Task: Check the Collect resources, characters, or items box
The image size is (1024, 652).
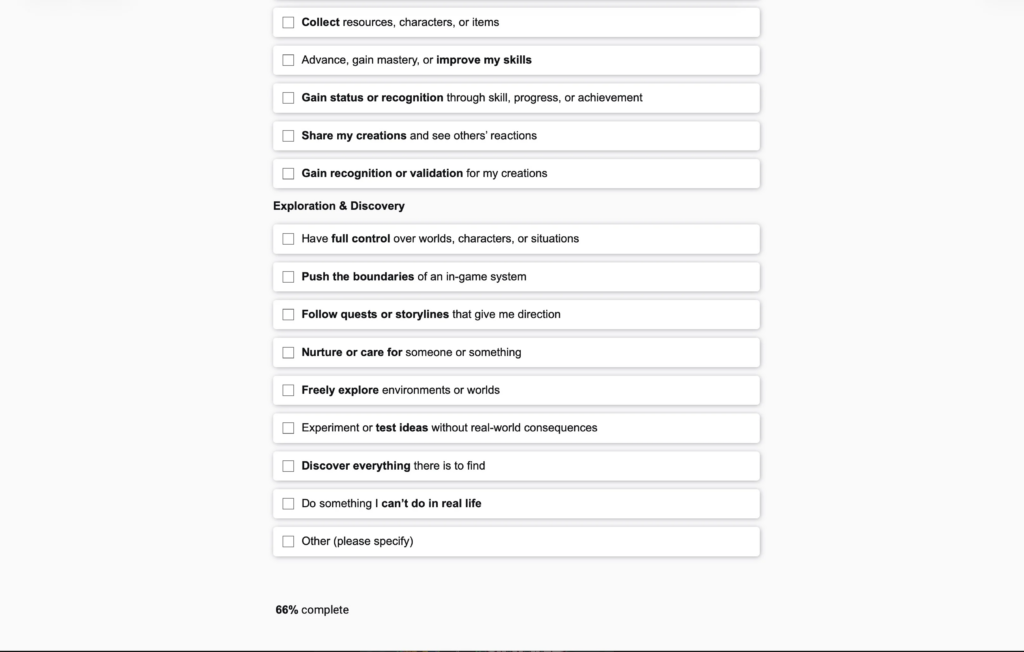Action: [288, 22]
